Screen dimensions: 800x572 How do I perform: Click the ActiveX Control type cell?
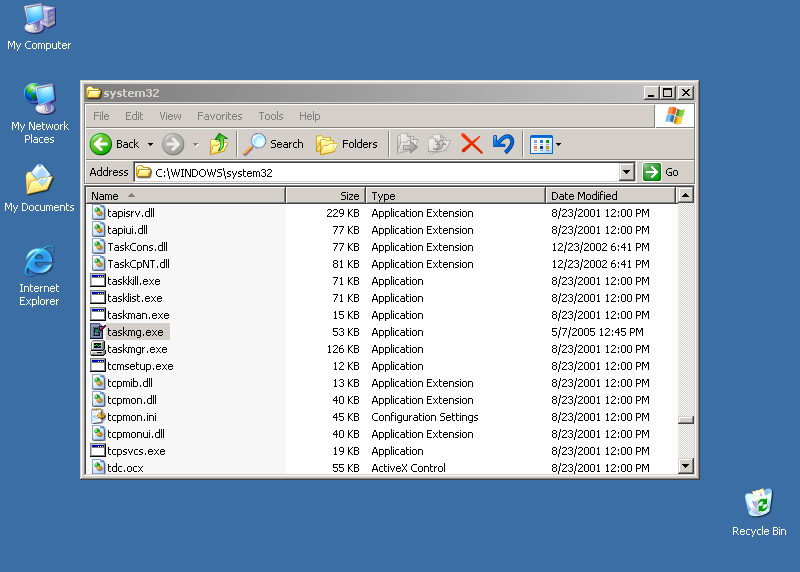coord(408,468)
